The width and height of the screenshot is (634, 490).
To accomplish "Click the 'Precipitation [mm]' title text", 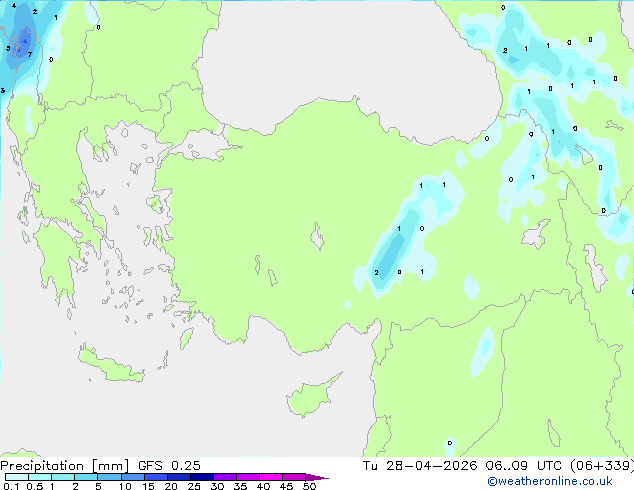I will (64, 466).
